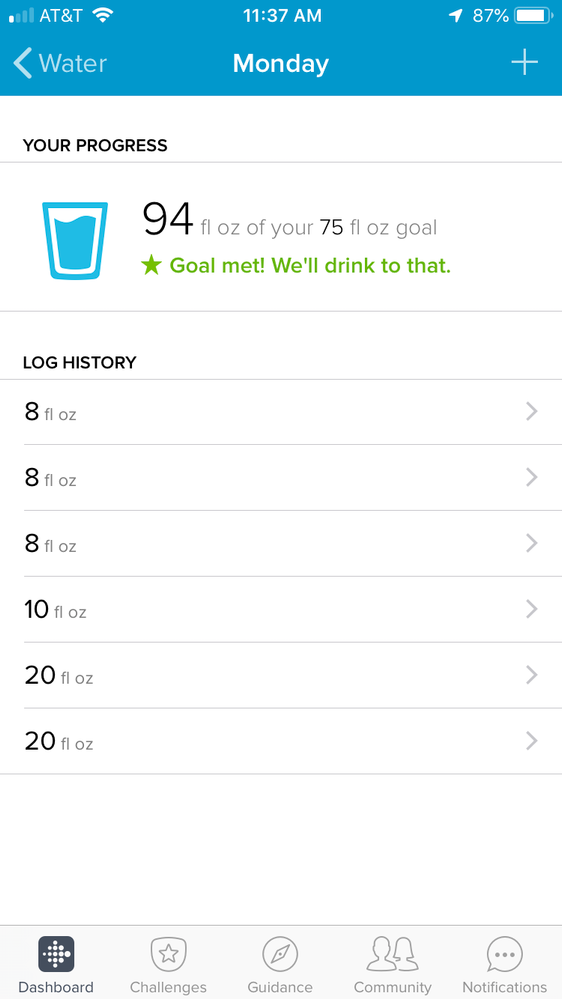
Task: Open the first 20 fl oz log entry
Action: [281, 675]
